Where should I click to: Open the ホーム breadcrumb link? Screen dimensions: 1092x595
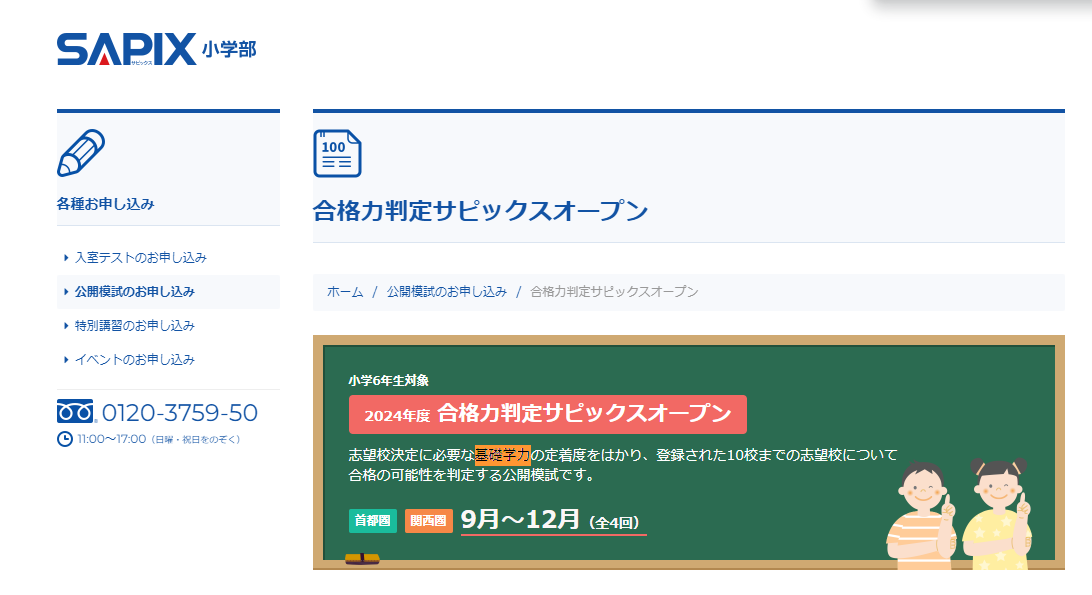pos(346,291)
